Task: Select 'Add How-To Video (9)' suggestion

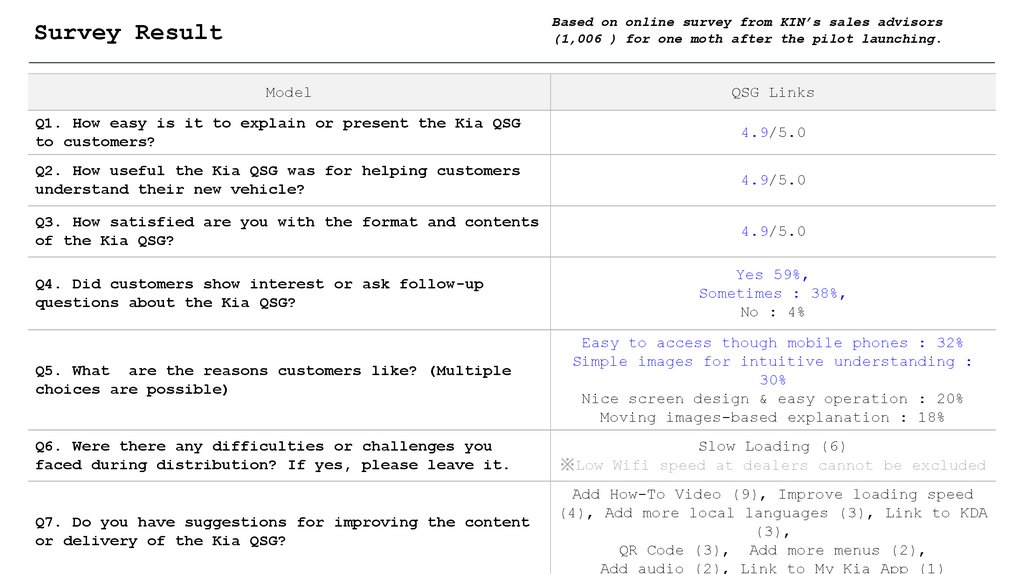Action: 666,495
